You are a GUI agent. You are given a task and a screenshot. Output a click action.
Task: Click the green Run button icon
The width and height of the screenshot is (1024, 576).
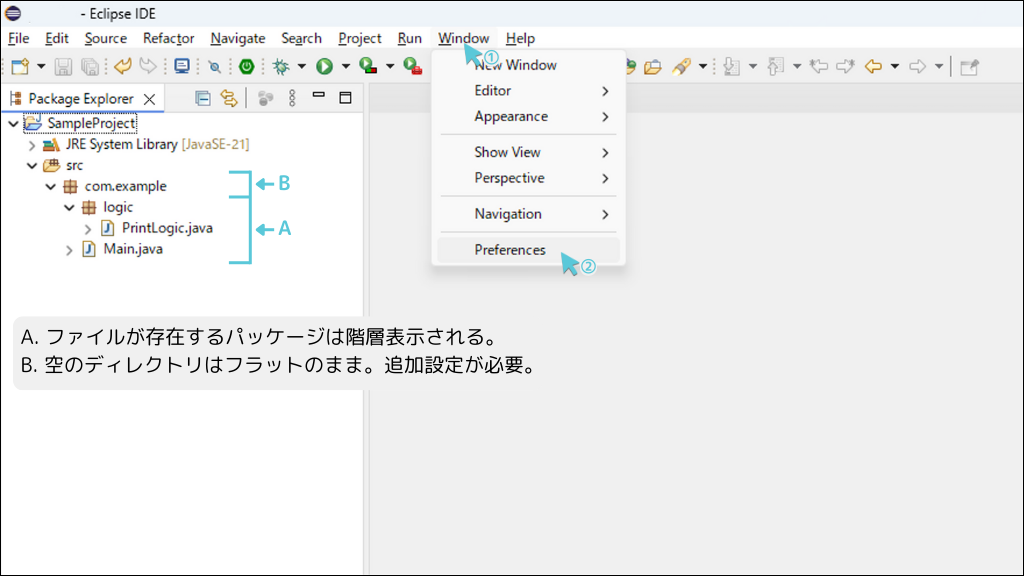325,66
